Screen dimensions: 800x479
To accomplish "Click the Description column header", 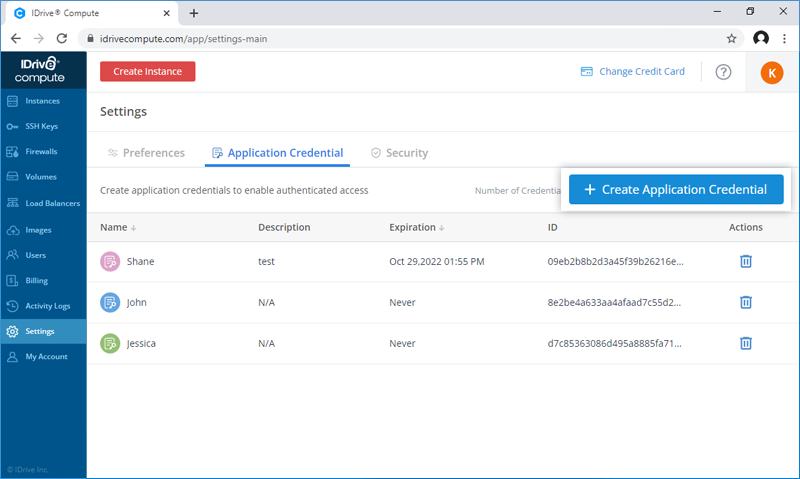I will coord(284,228).
